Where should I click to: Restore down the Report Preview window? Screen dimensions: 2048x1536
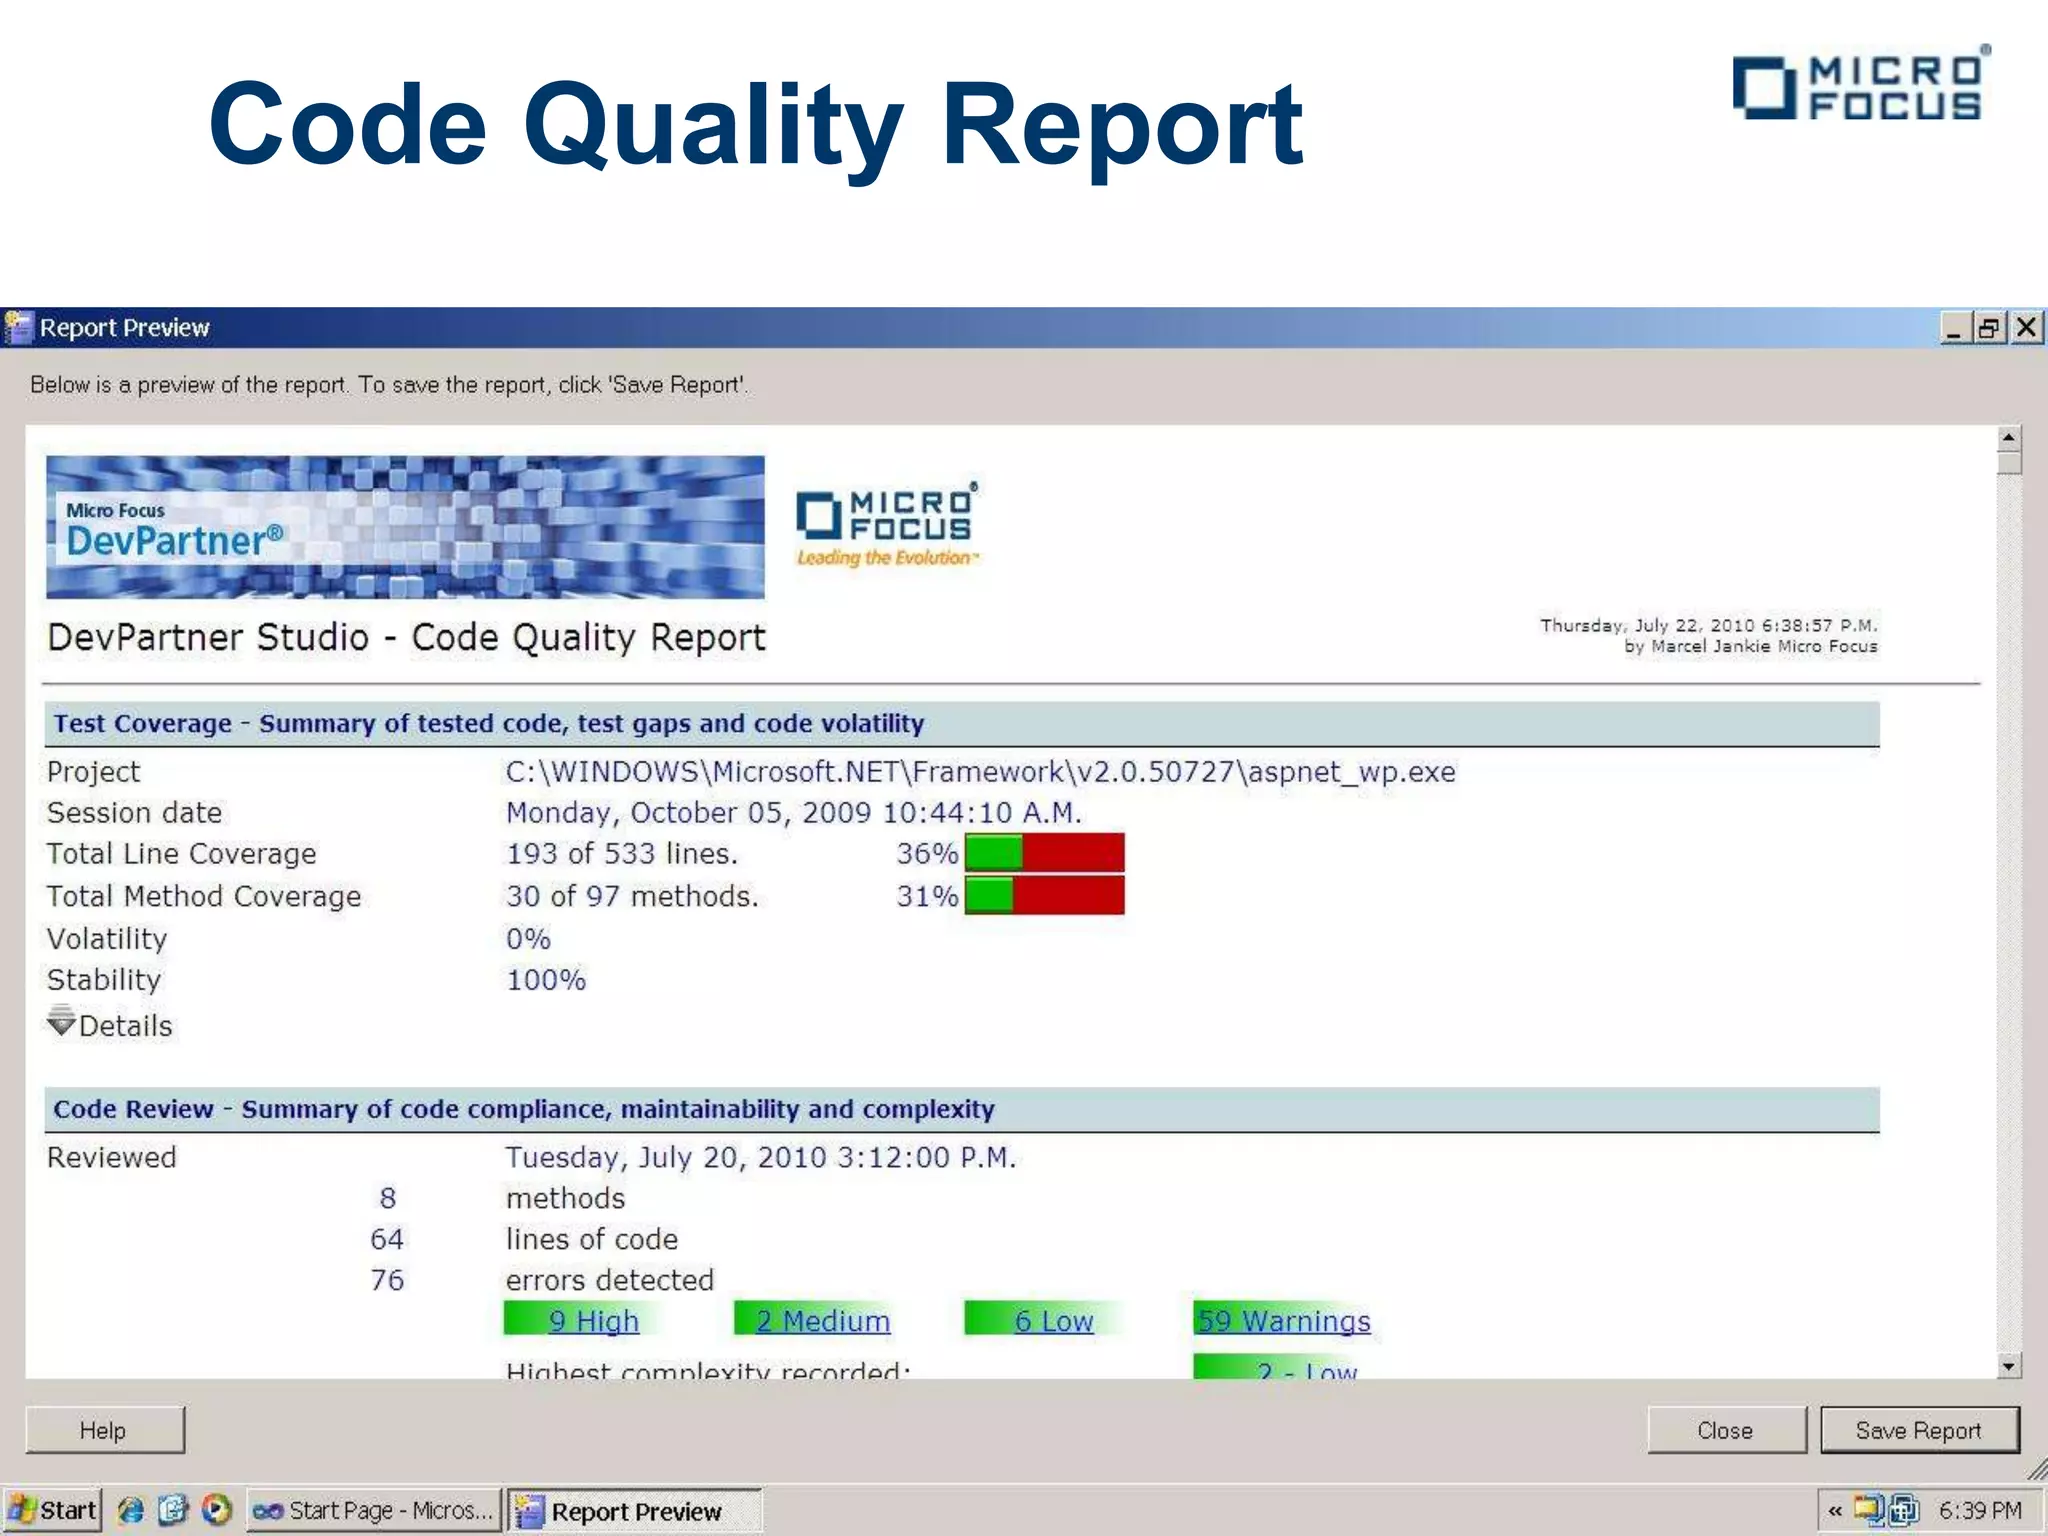tap(1989, 328)
